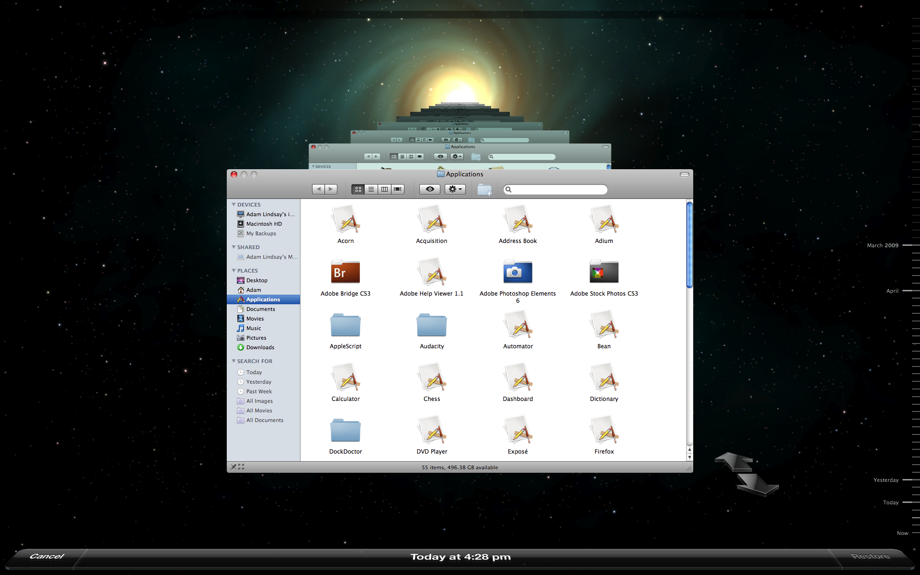Viewport: 920px width, 575px height.
Task: Select the Yesterday saved search
Action: [263, 382]
